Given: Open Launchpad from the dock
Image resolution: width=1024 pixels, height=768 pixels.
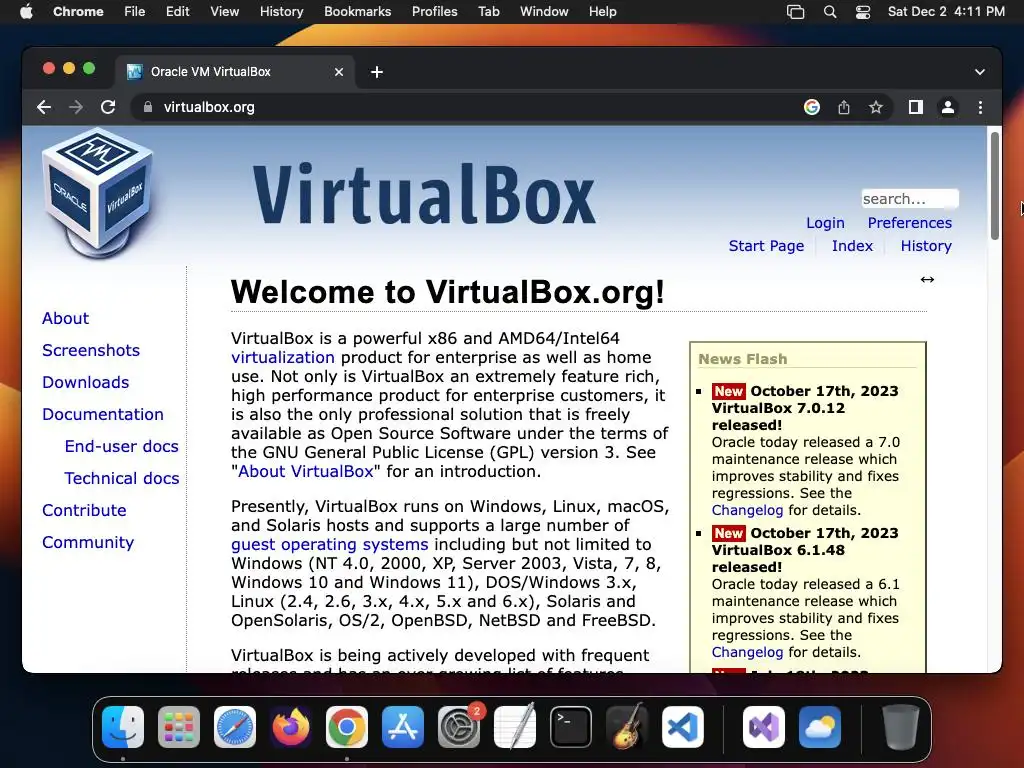Looking at the screenshot, I should pyautogui.click(x=179, y=727).
